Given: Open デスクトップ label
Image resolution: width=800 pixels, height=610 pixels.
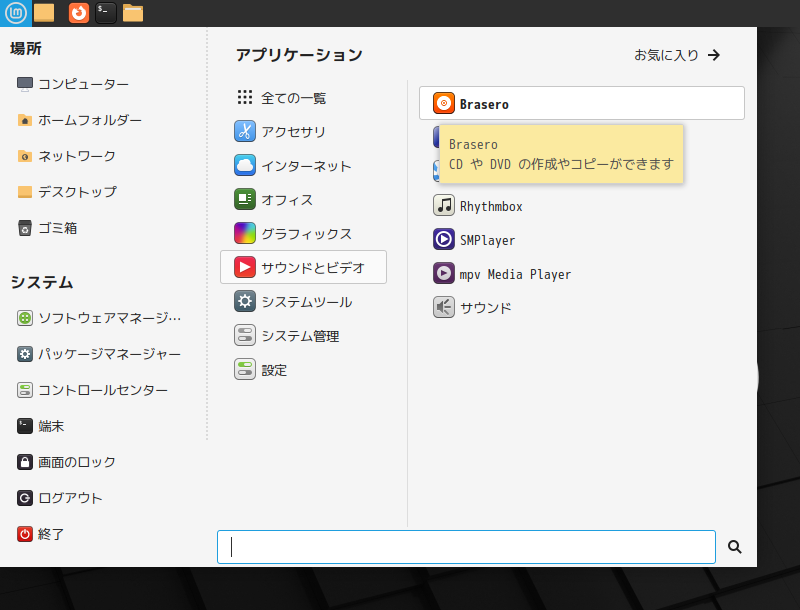Looking at the screenshot, I should [x=78, y=192].
